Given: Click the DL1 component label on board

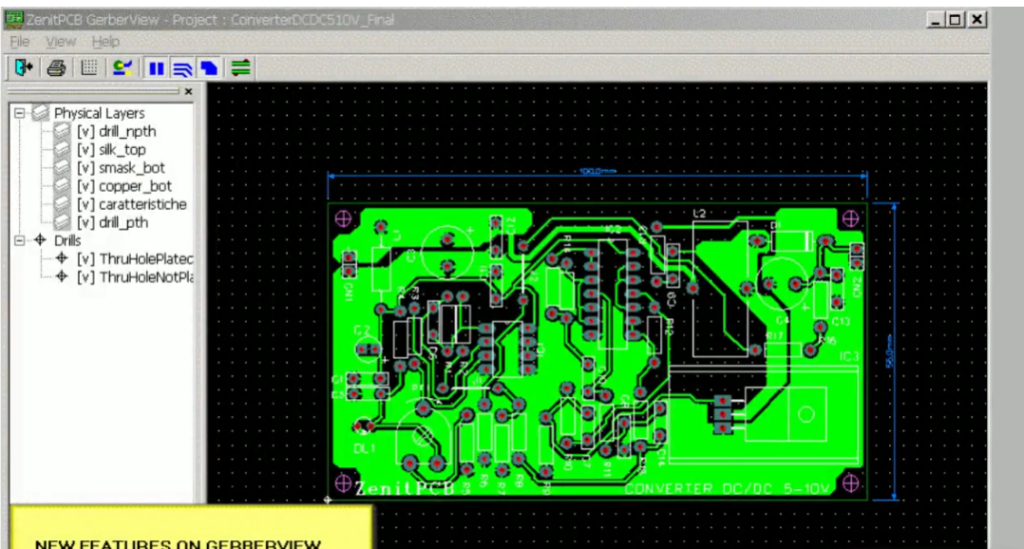Looking at the screenshot, I should pos(364,449).
